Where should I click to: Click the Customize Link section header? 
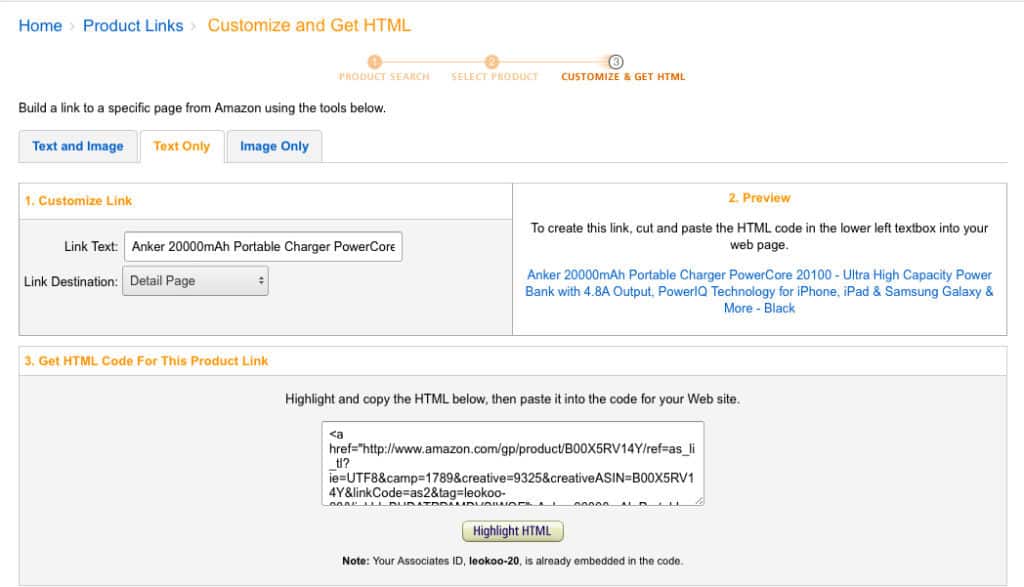click(x=80, y=200)
